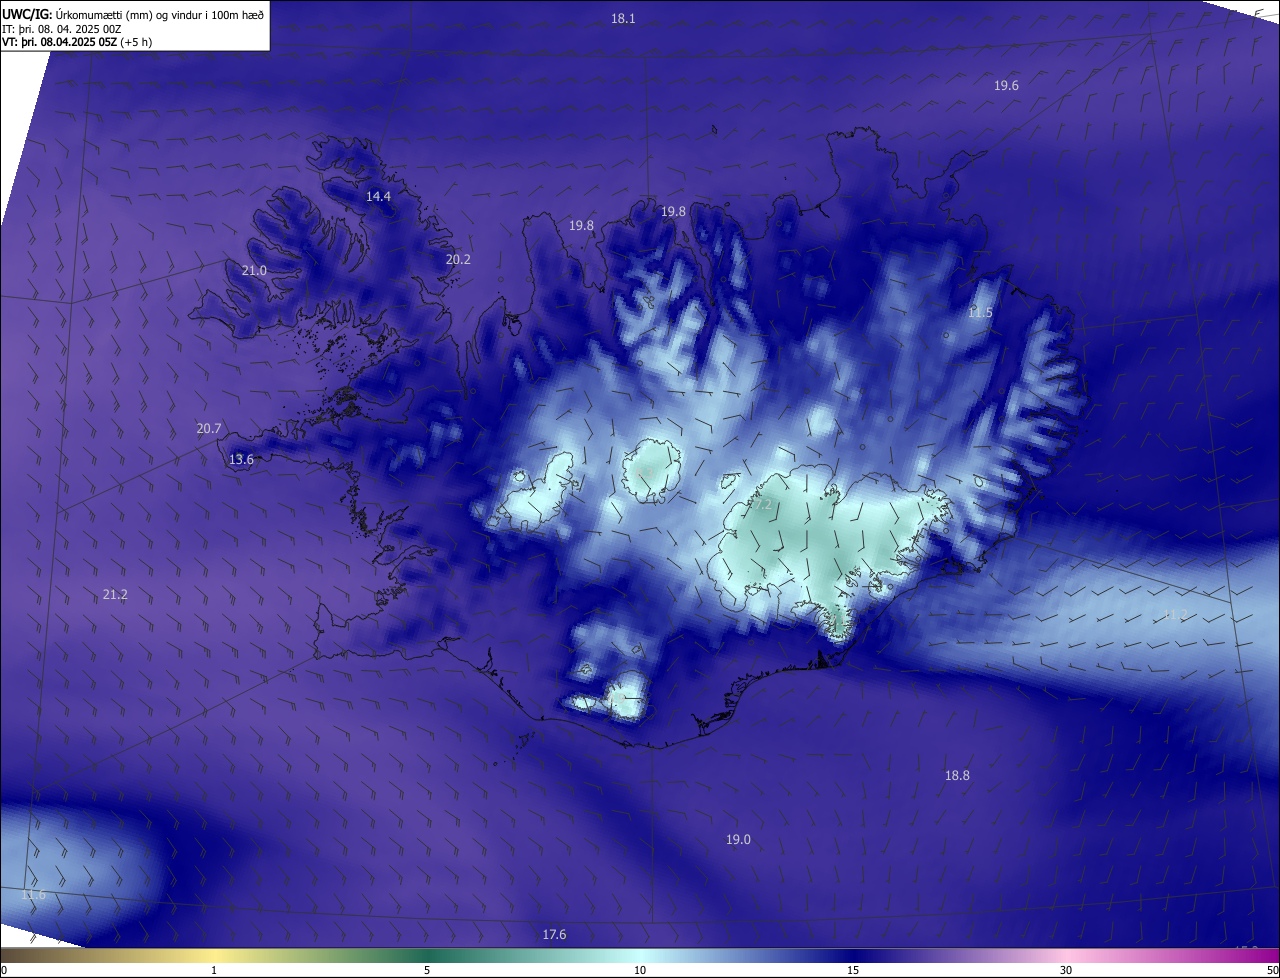1280x978 pixels.
Task: Click the 30 tick on the color scale
Action: tap(1066, 971)
